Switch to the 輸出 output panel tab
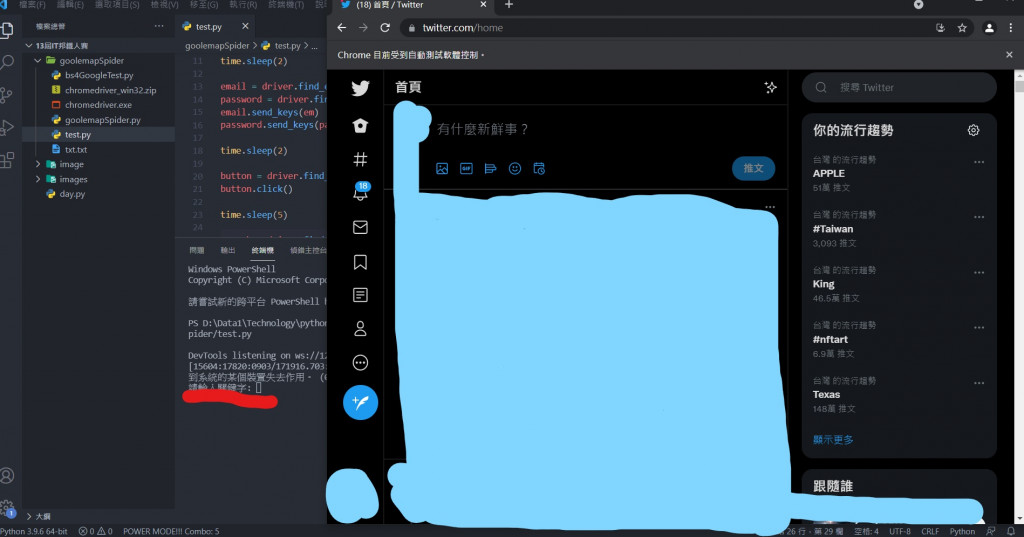Image resolution: width=1024 pixels, height=537 pixels. pos(227,250)
